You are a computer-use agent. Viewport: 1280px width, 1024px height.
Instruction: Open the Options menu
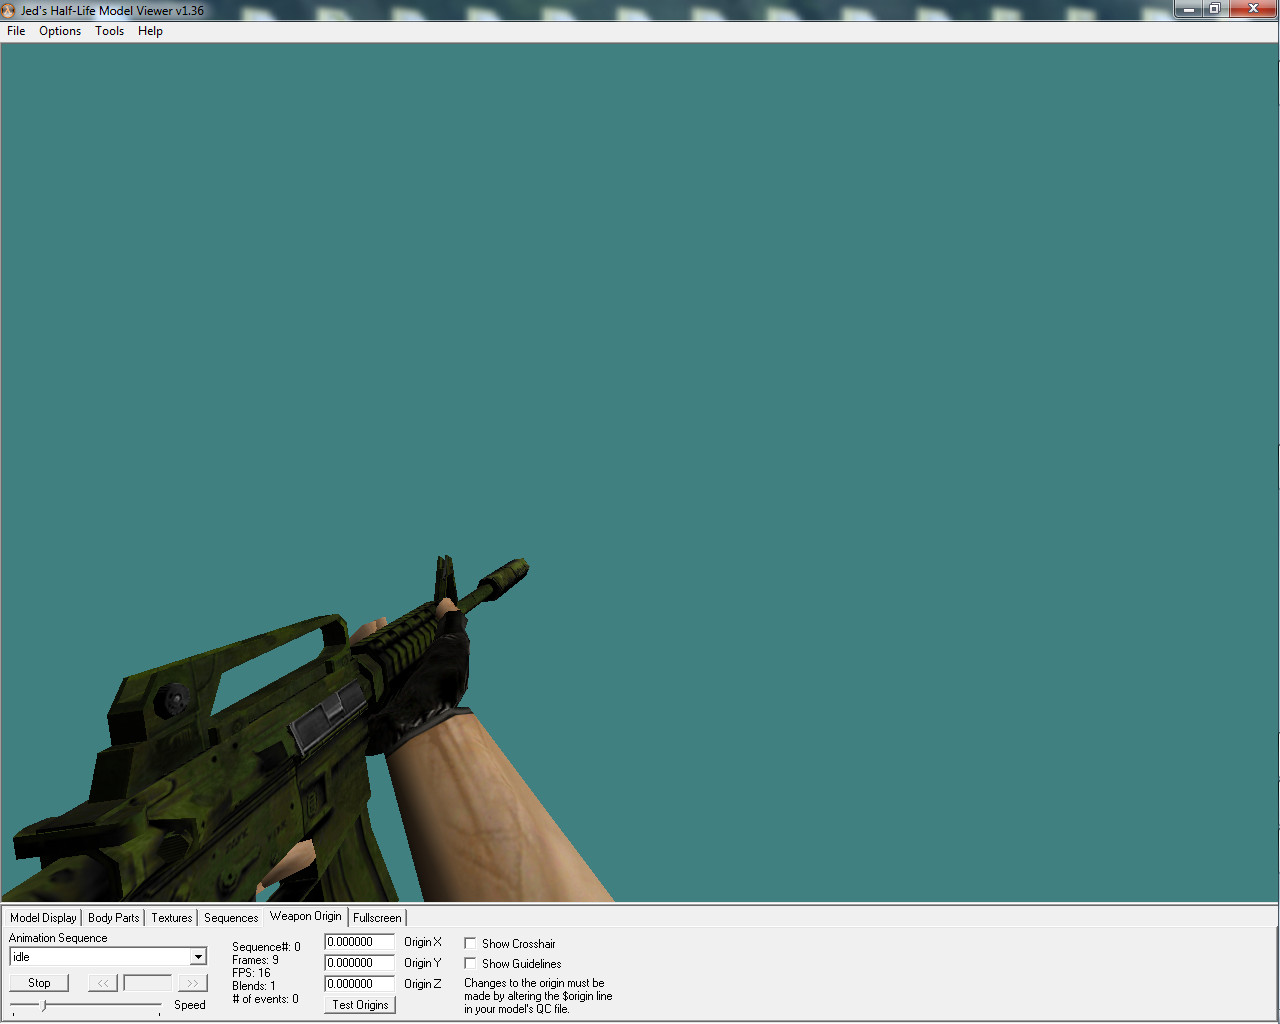60,31
